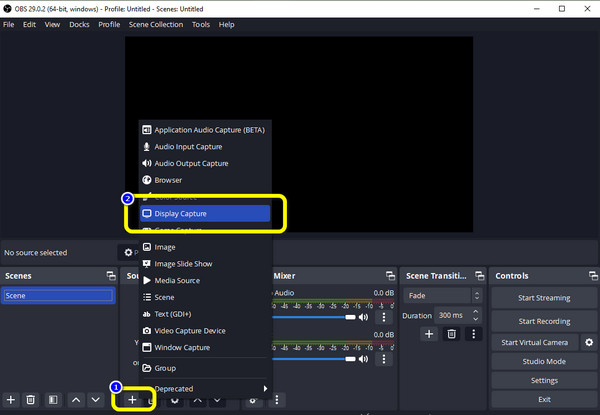
Task: Add a Scene as a source
Action: click(x=205, y=297)
